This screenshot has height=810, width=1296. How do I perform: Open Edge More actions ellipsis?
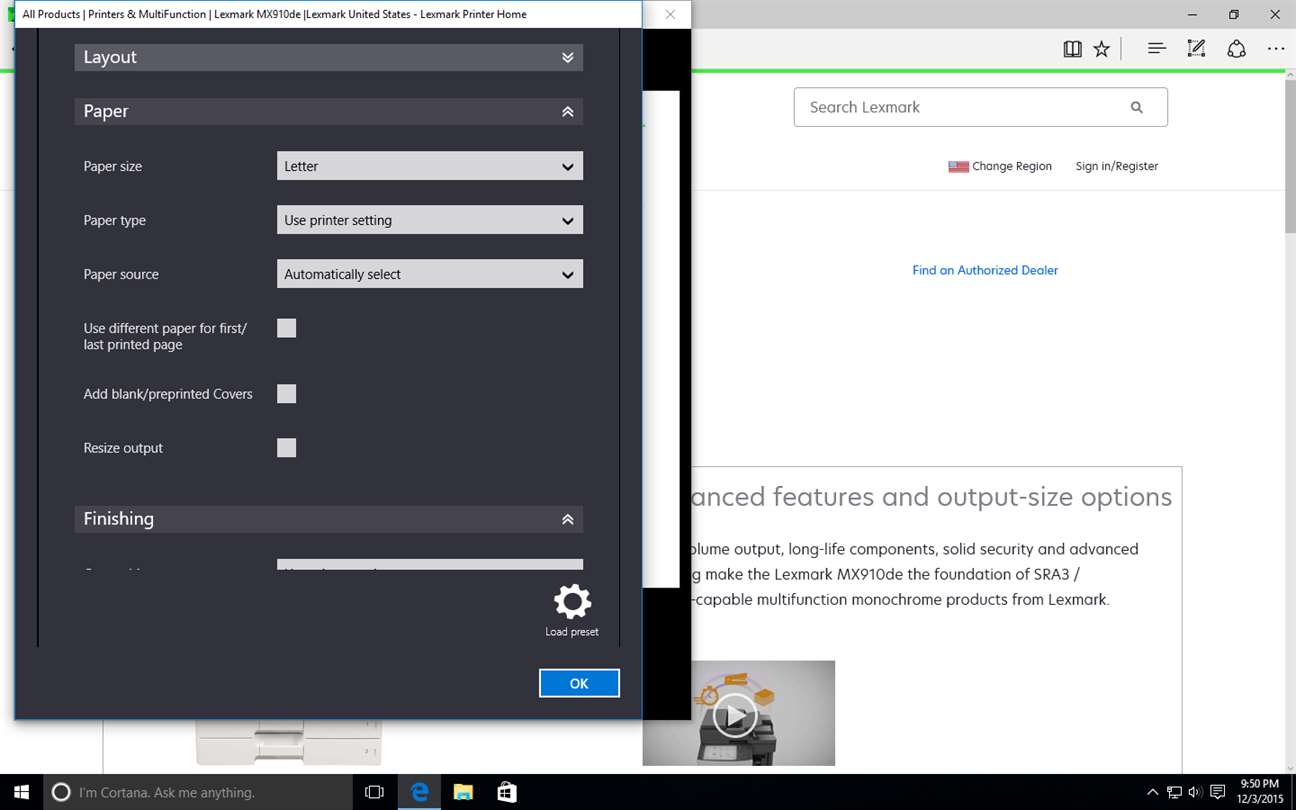click(1276, 48)
